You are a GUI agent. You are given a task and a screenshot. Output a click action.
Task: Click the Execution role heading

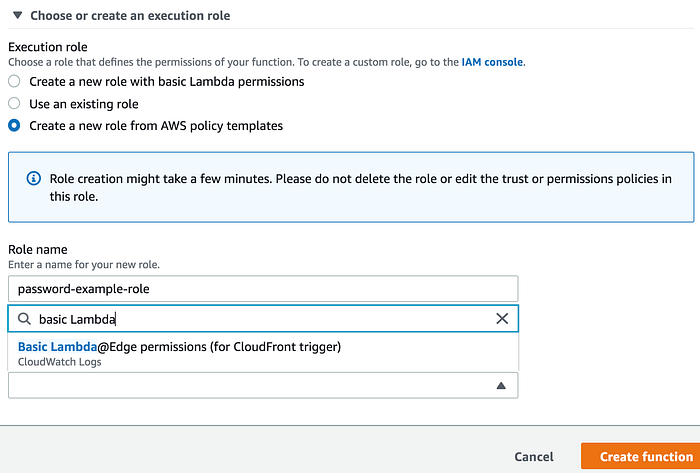[47, 46]
